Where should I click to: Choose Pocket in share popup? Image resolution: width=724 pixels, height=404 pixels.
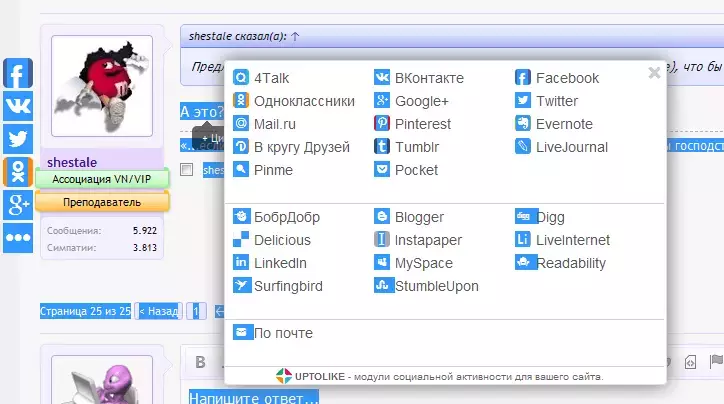[x=406, y=170]
